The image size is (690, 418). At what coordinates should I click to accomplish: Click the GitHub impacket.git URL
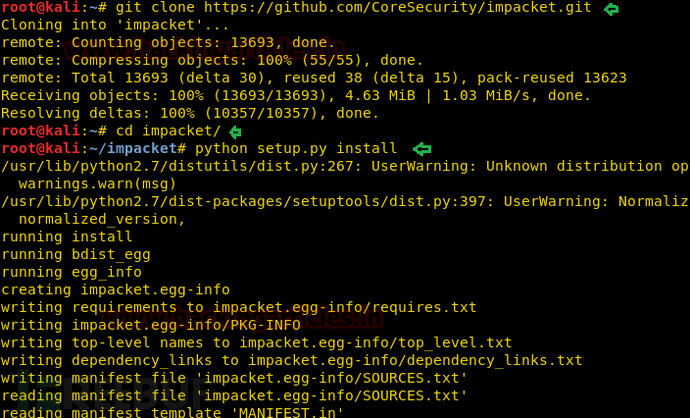tap(397, 8)
